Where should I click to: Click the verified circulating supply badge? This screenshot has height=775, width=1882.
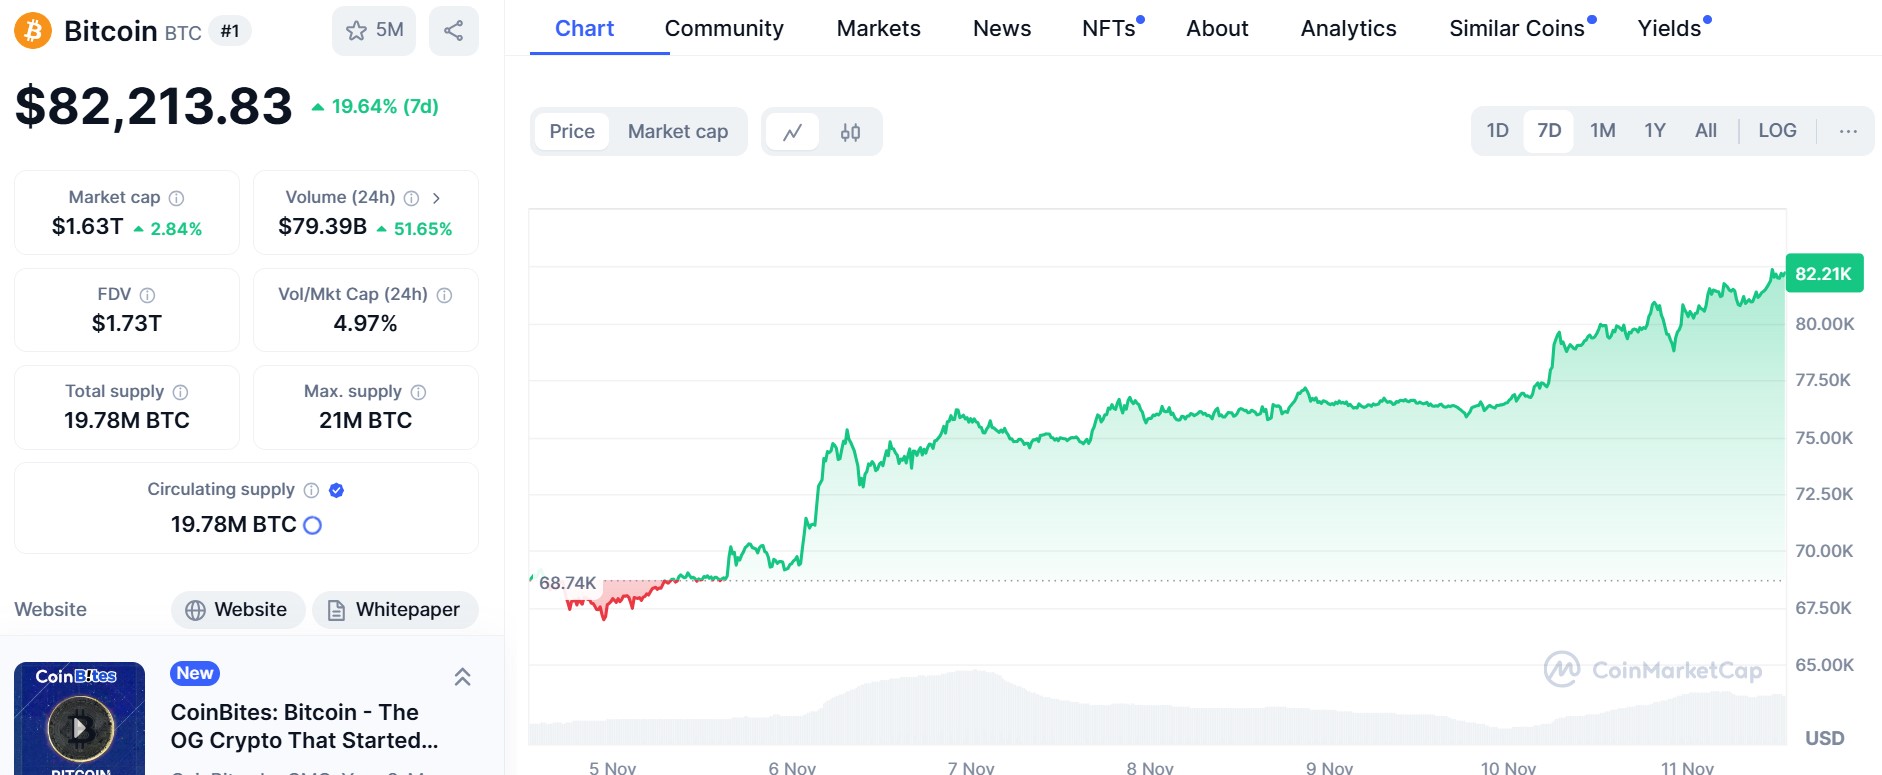click(337, 490)
